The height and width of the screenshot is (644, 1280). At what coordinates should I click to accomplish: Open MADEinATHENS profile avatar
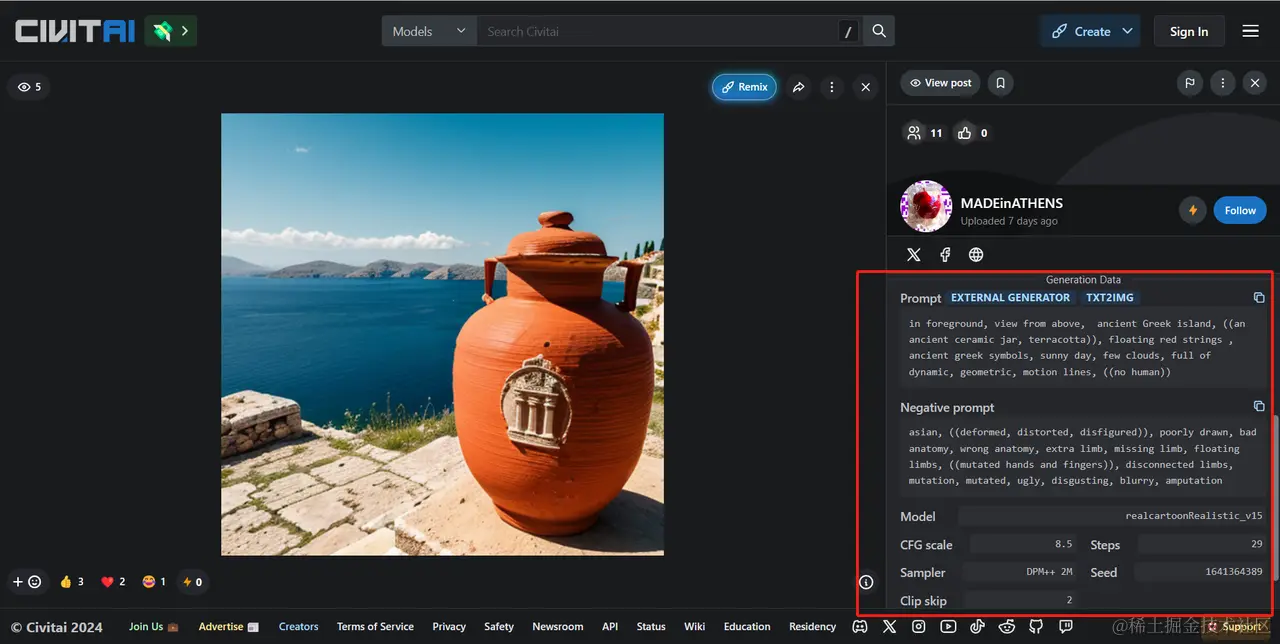tap(926, 206)
